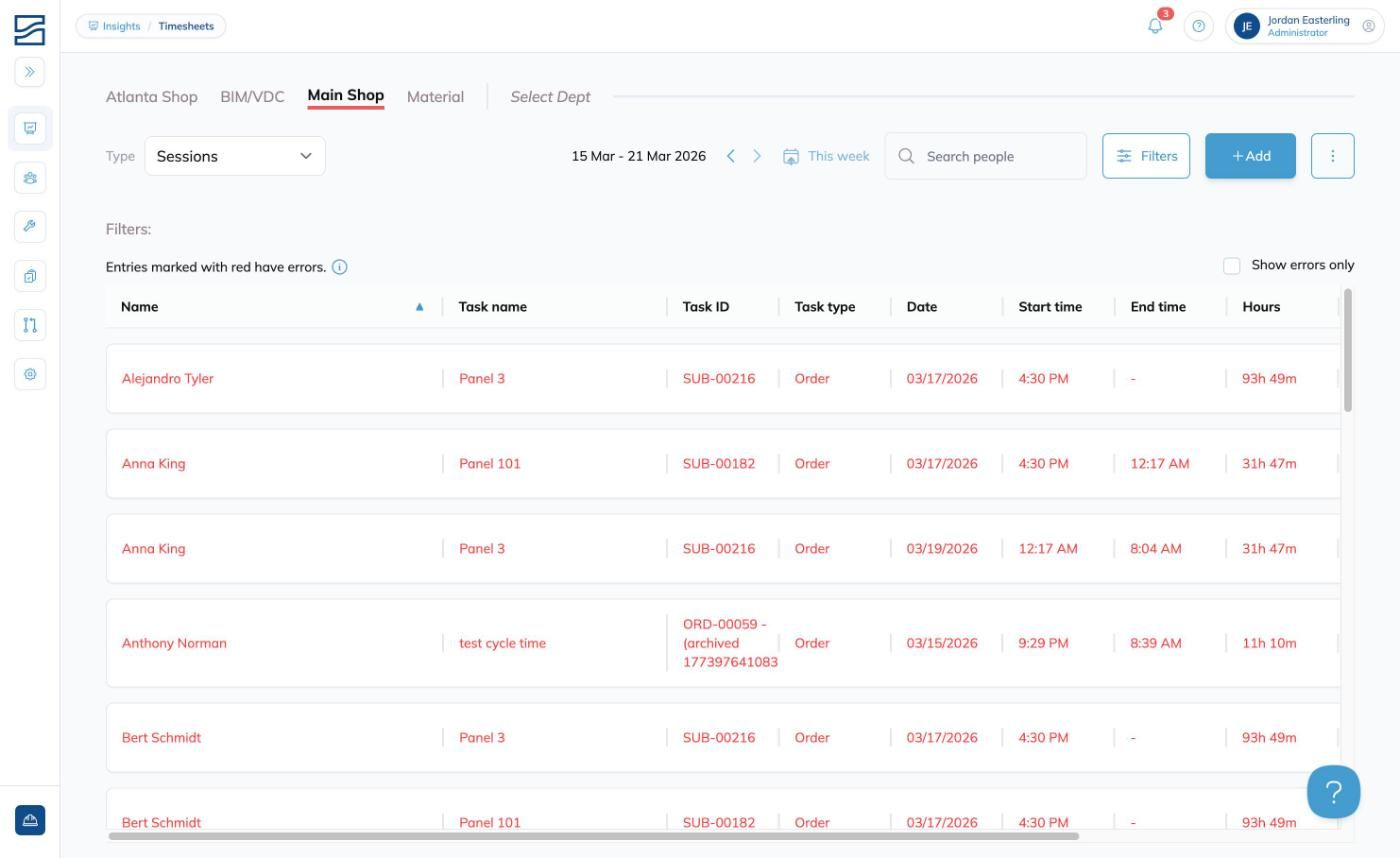The width and height of the screenshot is (1400, 858).
Task: Click the name Alejandro Tyler
Action: click(x=168, y=379)
